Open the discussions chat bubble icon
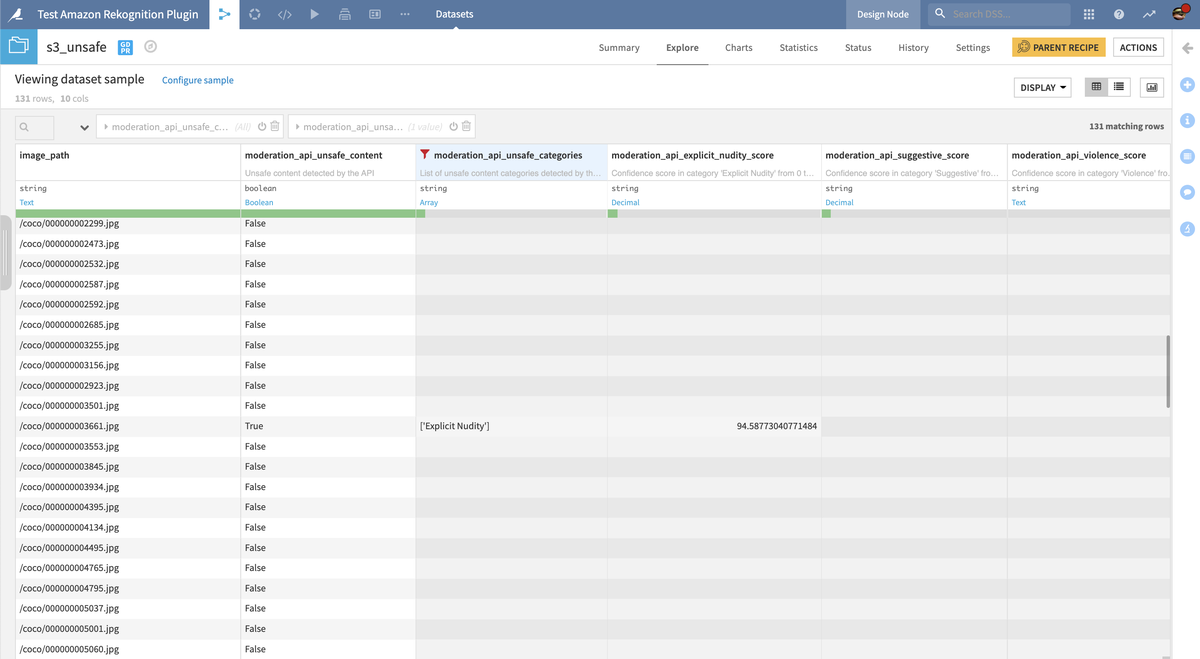The image size is (1200, 659). [1188, 192]
